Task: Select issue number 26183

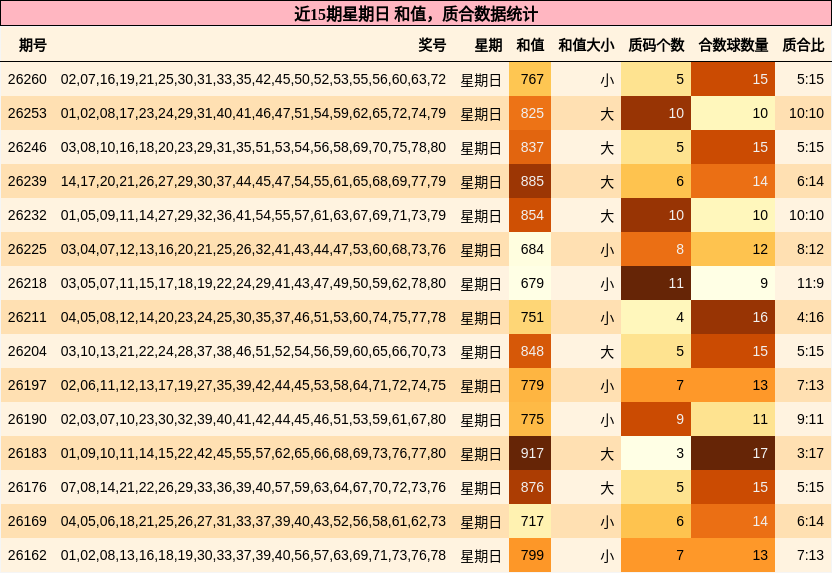Action: tap(27, 453)
